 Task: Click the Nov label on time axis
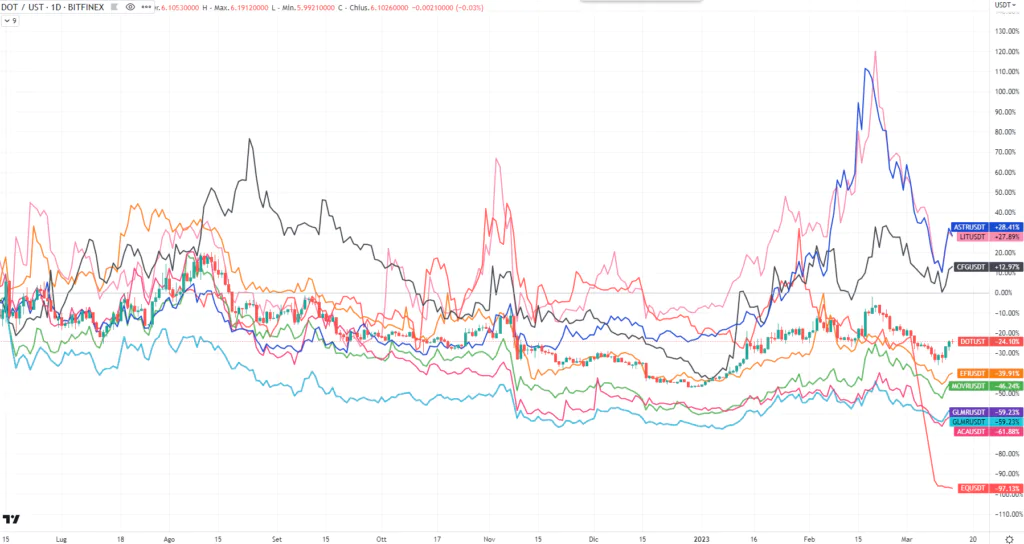pyautogui.click(x=489, y=539)
